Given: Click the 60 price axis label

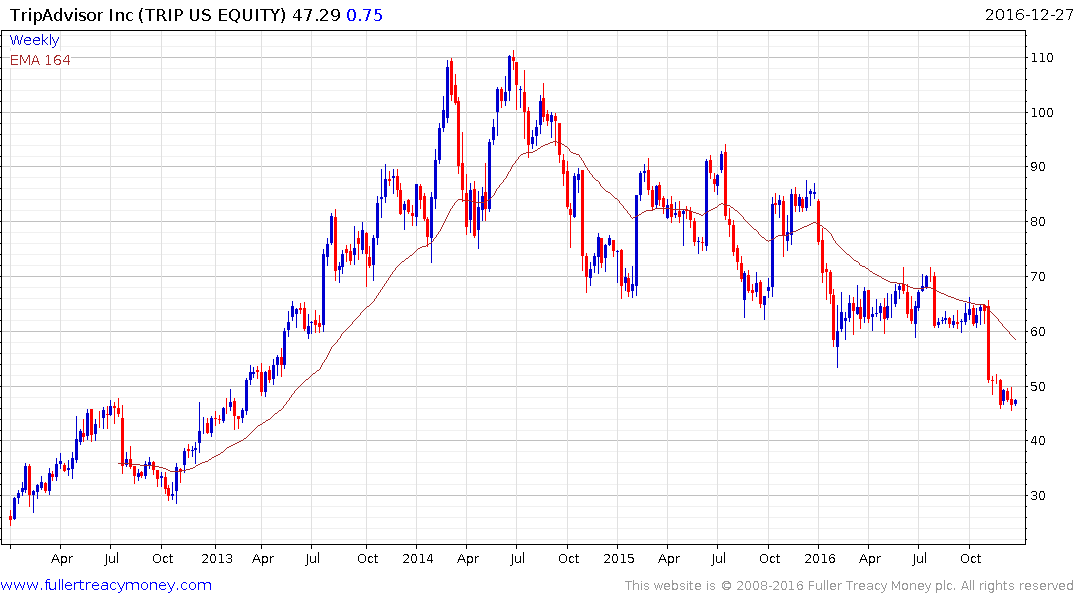Looking at the screenshot, I should pyautogui.click(x=1038, y=331).
